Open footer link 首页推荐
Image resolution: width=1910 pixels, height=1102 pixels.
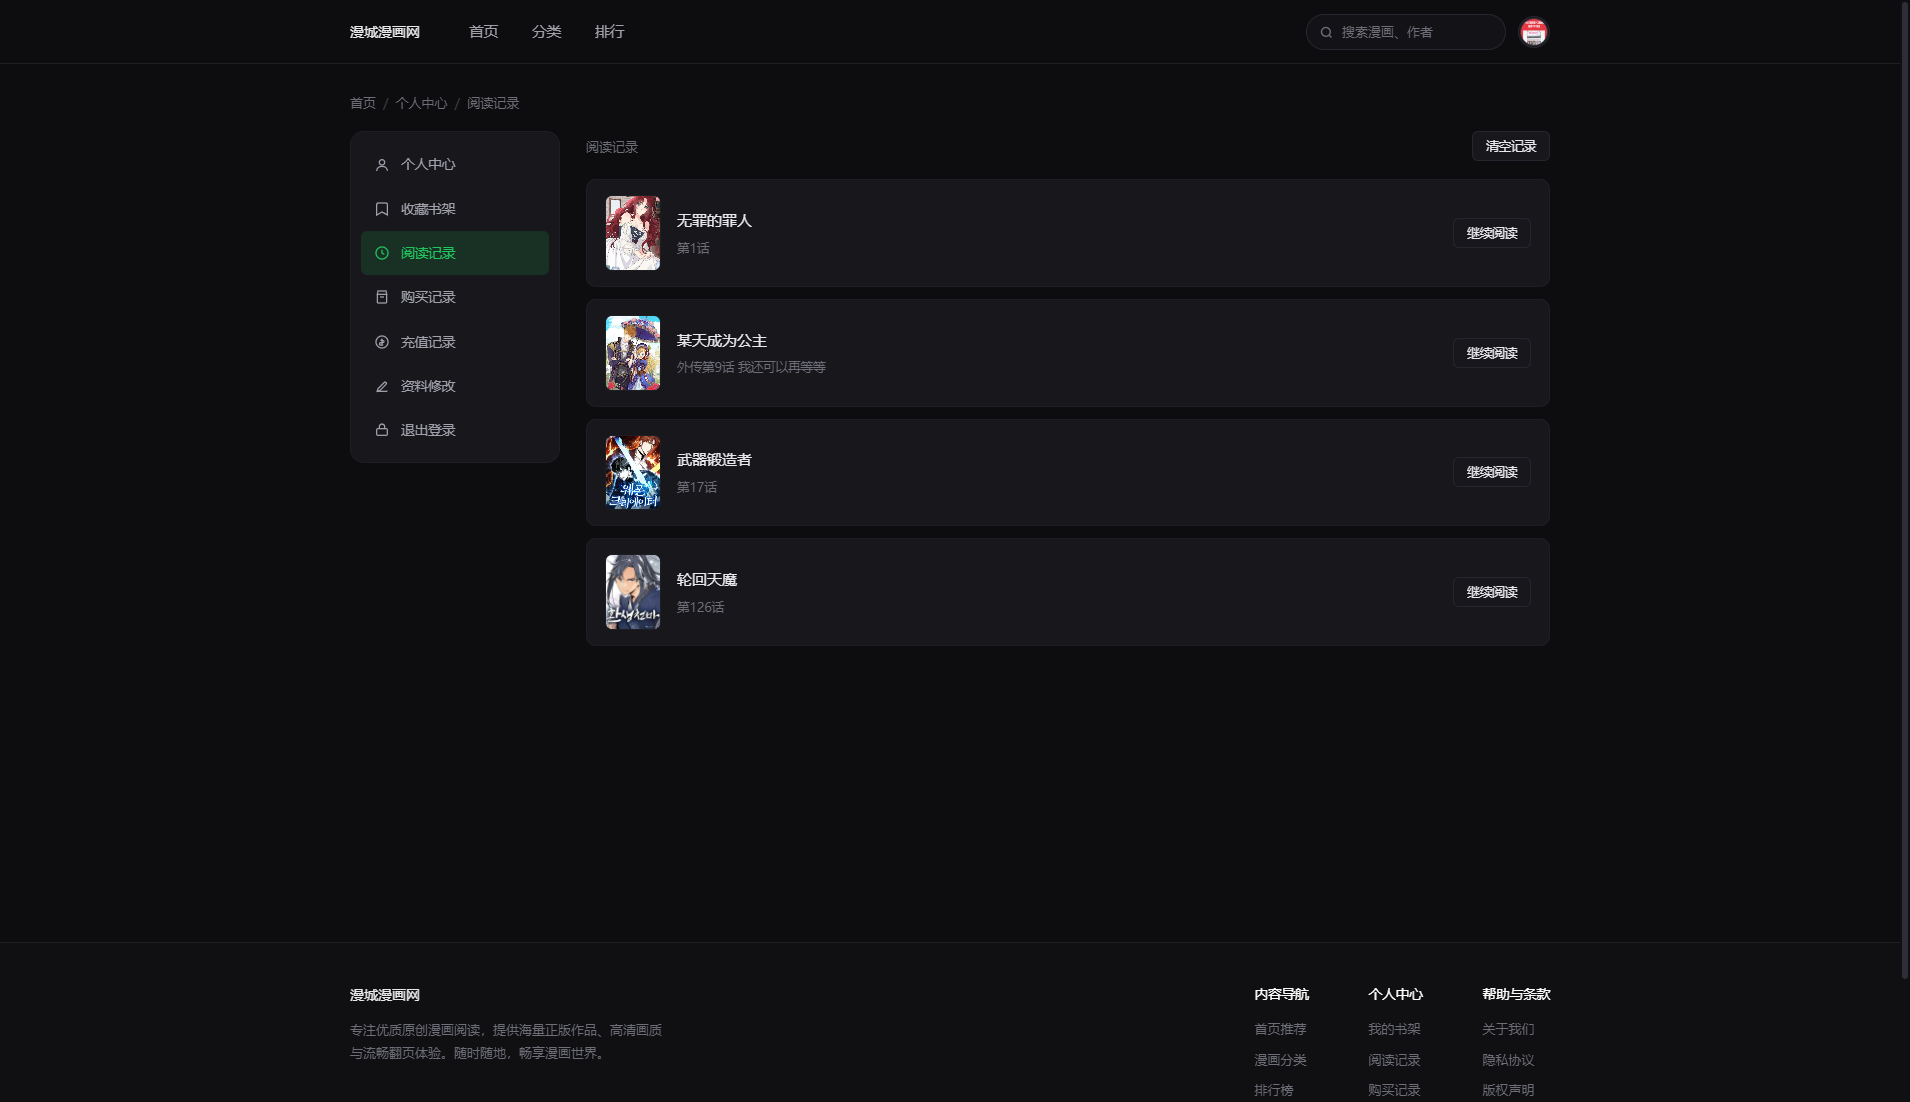(x=1280, y=1029)
